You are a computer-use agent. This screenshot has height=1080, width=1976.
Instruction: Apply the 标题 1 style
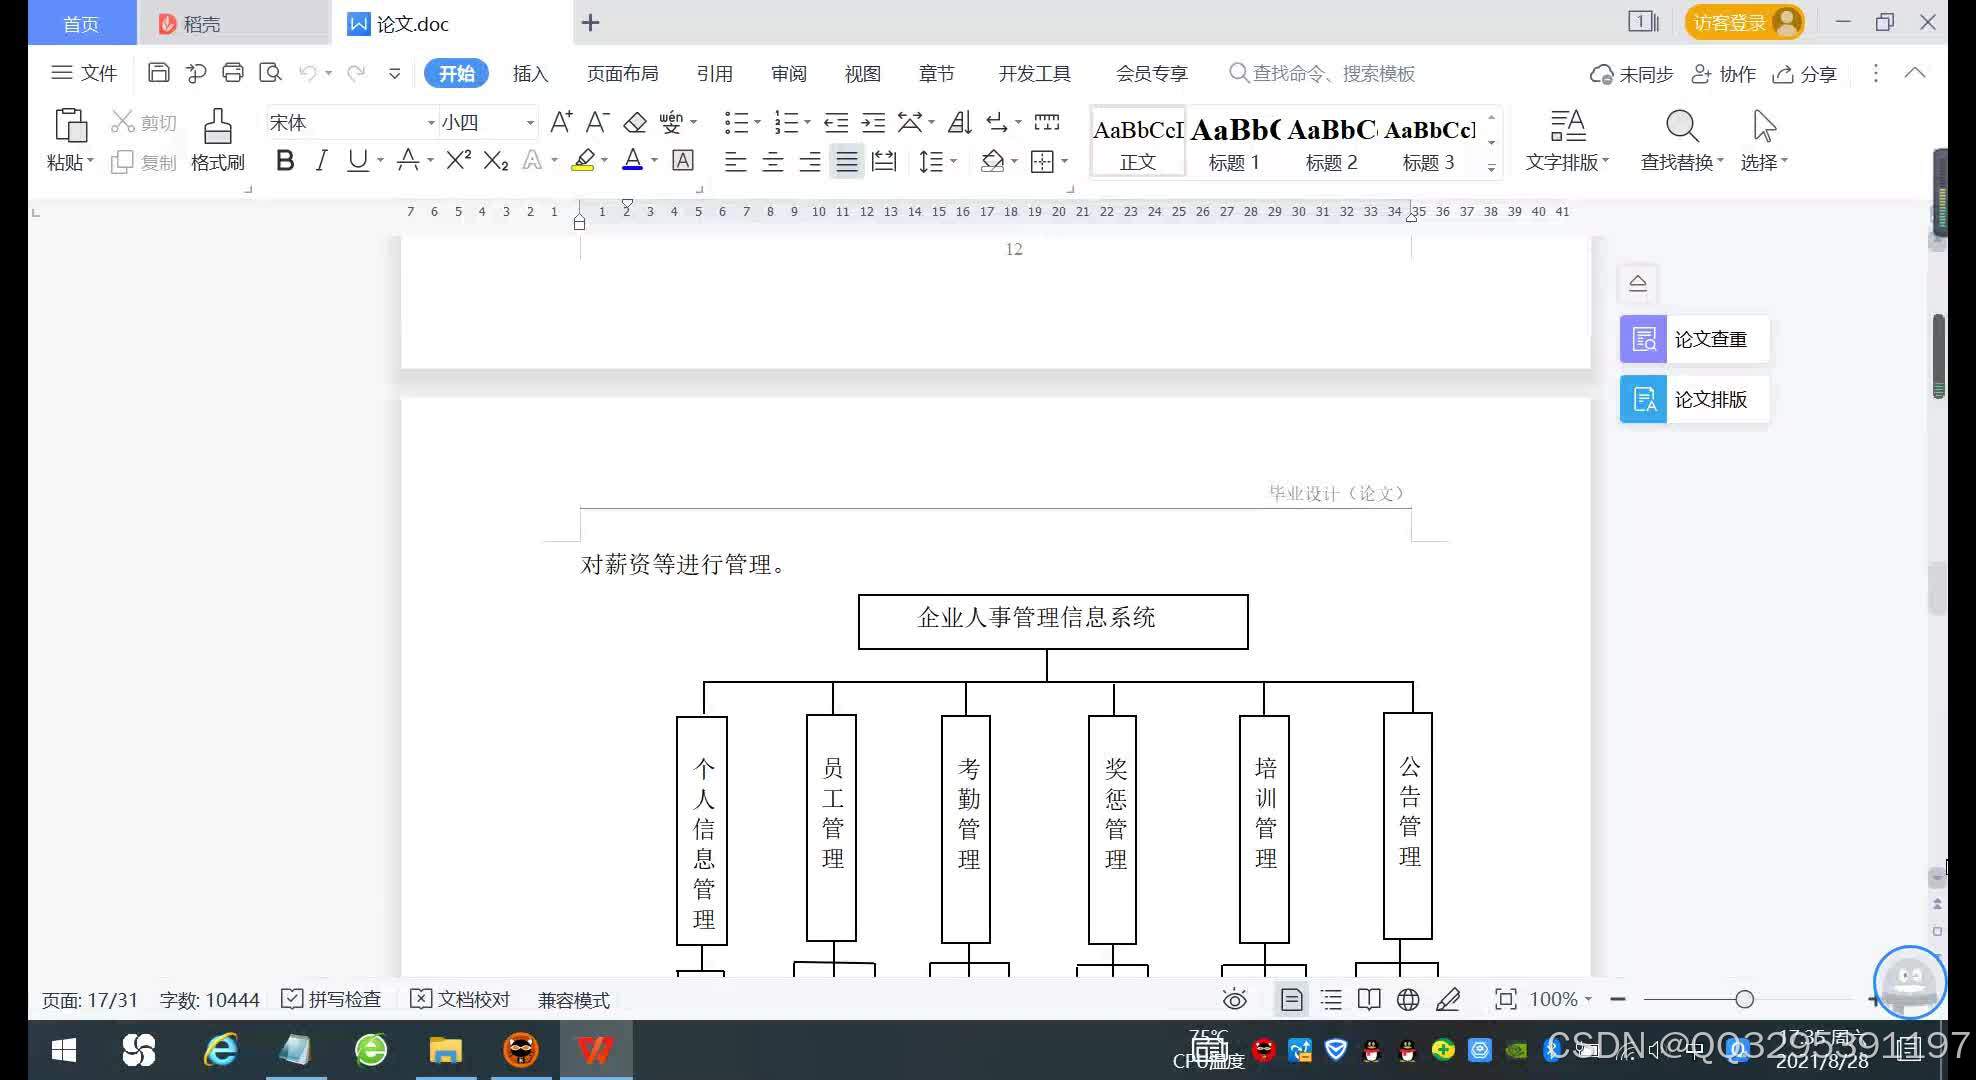[1234, 142]
